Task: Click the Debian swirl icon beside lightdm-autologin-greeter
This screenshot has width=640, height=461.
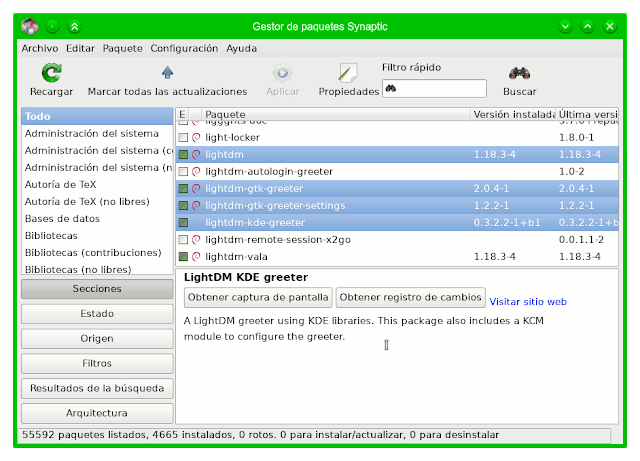Action: point(196,171)
